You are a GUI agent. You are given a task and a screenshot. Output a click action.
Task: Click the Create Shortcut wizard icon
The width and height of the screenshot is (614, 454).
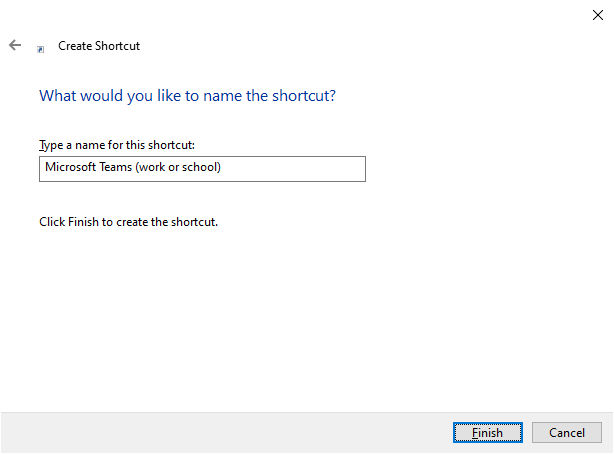pos(40,49)
